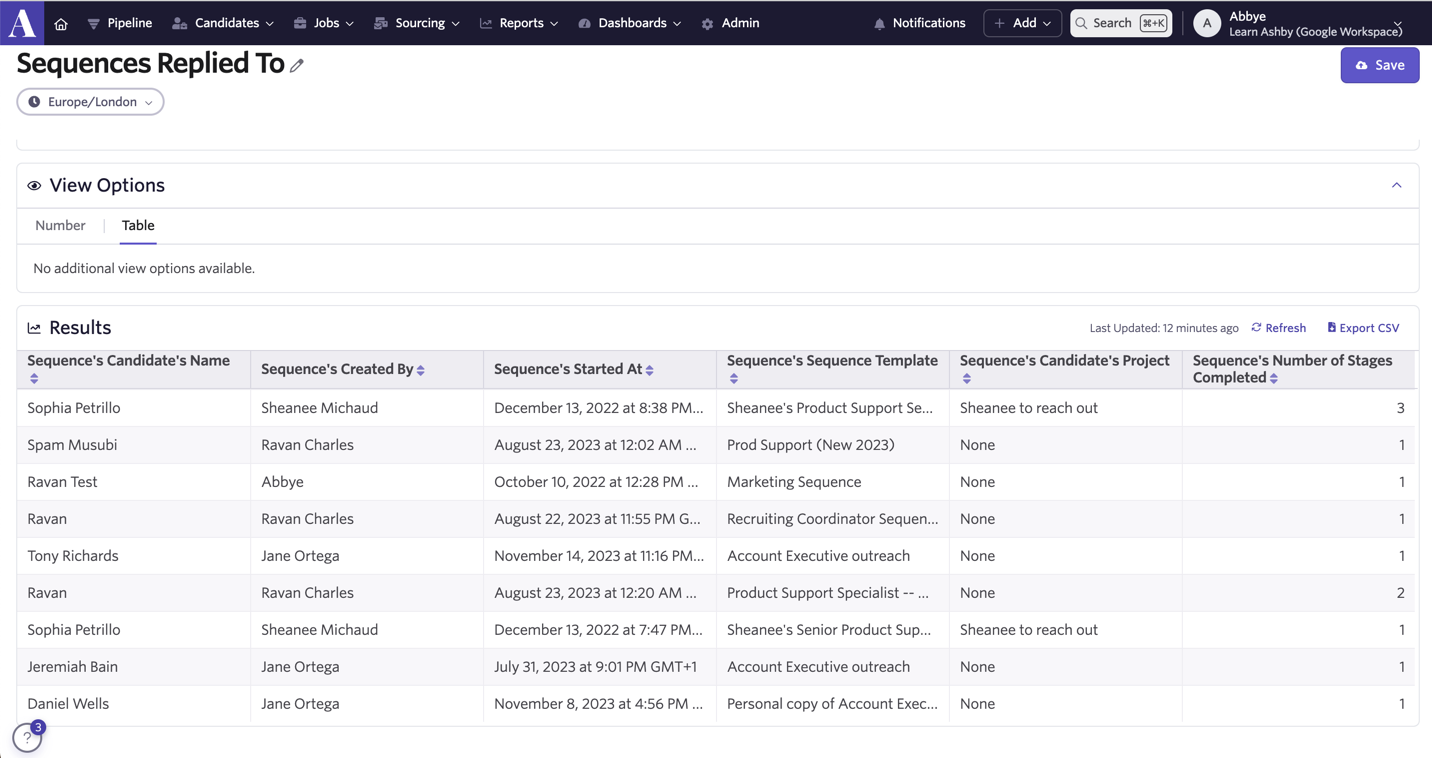The width and height of the screenshot is (1432, 758).
Task: Click the Ashby logo icon
Action: click(x=22, y=22)
